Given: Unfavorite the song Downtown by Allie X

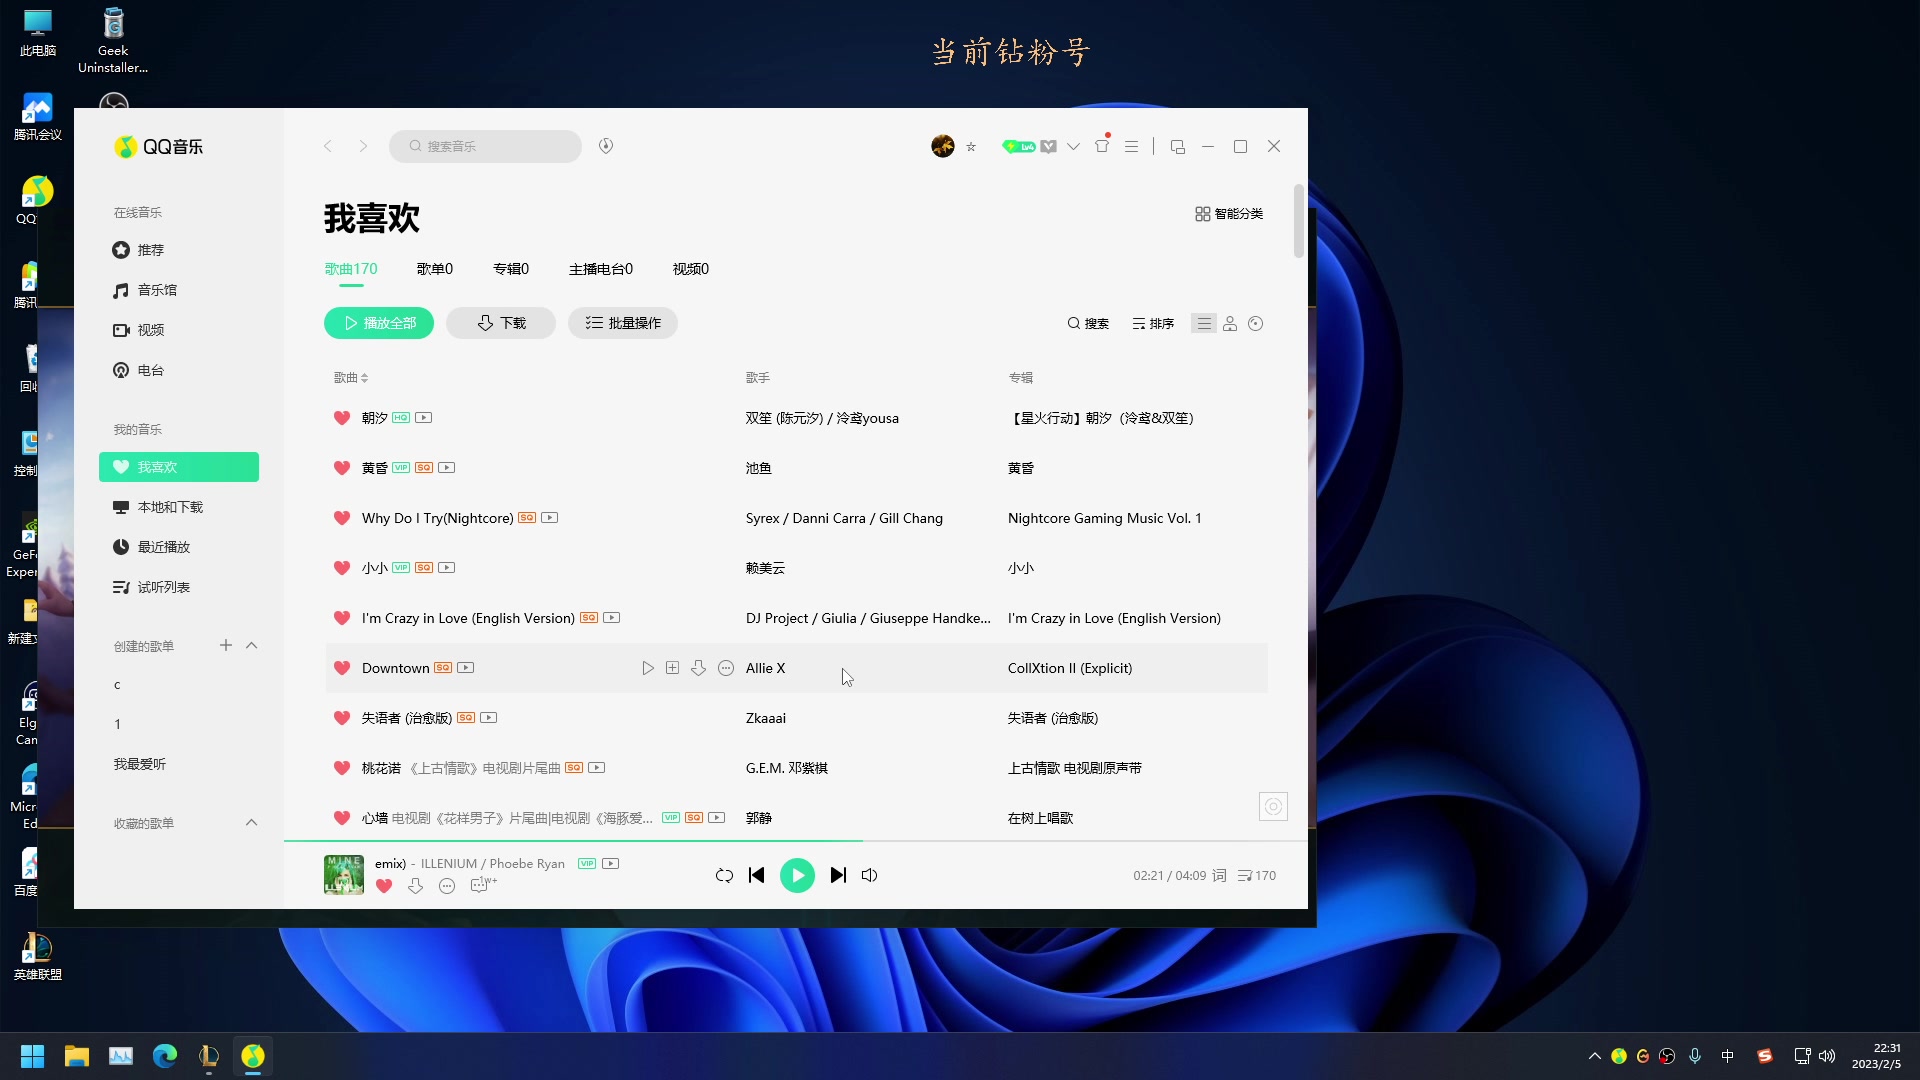Looking at the screenshot, I should (x=341, y=668).
